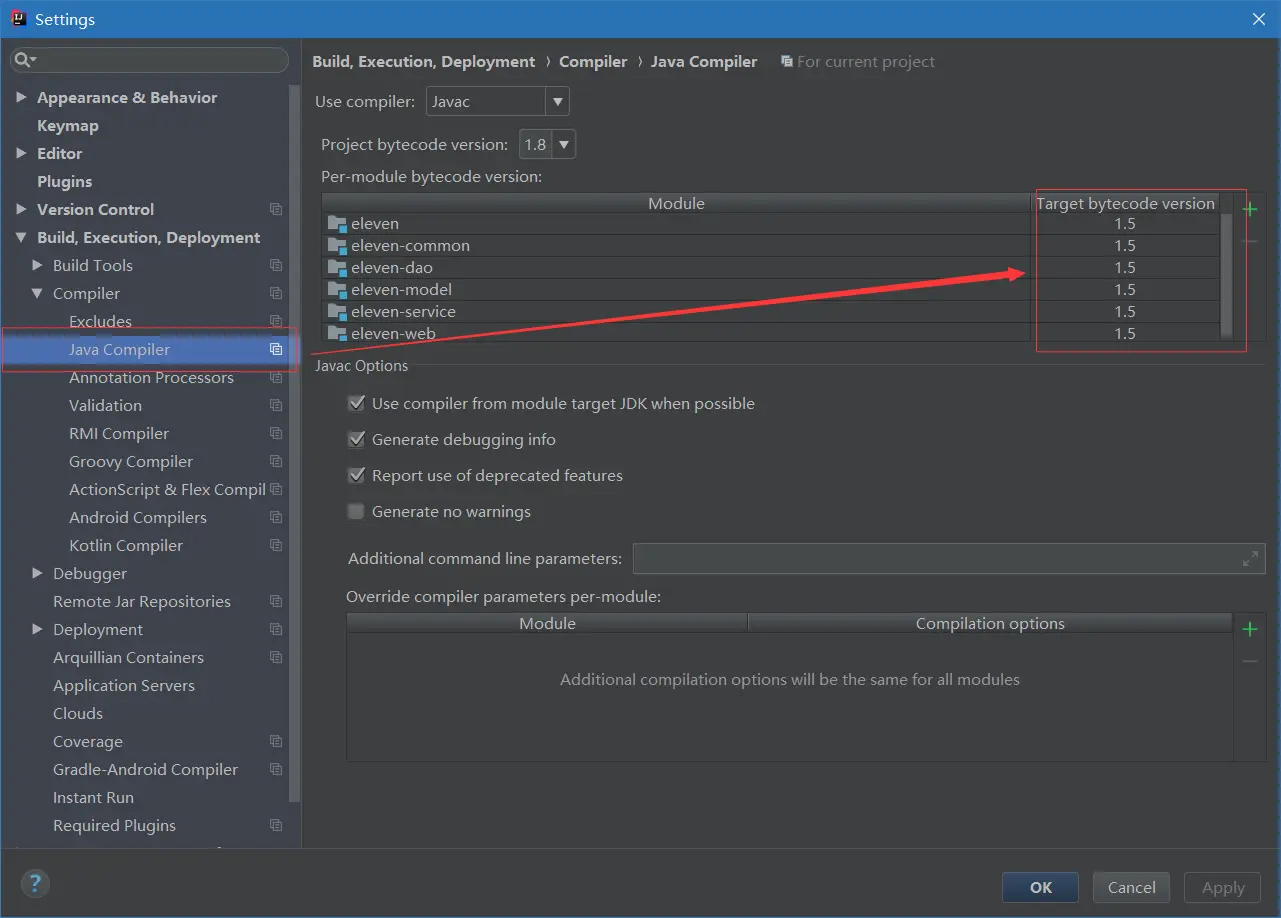Open Application Servers settings

pyautogui.click(x=124, y=686)
